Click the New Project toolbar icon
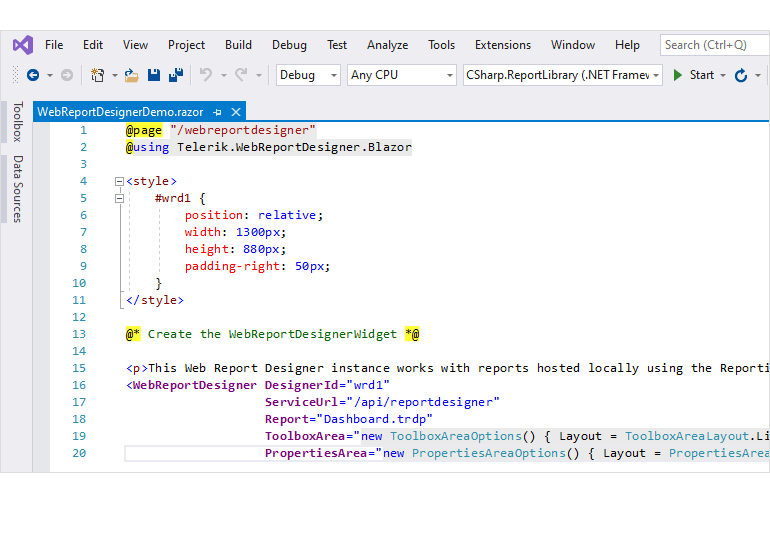The image size is (770, 533). pyautogui.click(x=97, y=75)
